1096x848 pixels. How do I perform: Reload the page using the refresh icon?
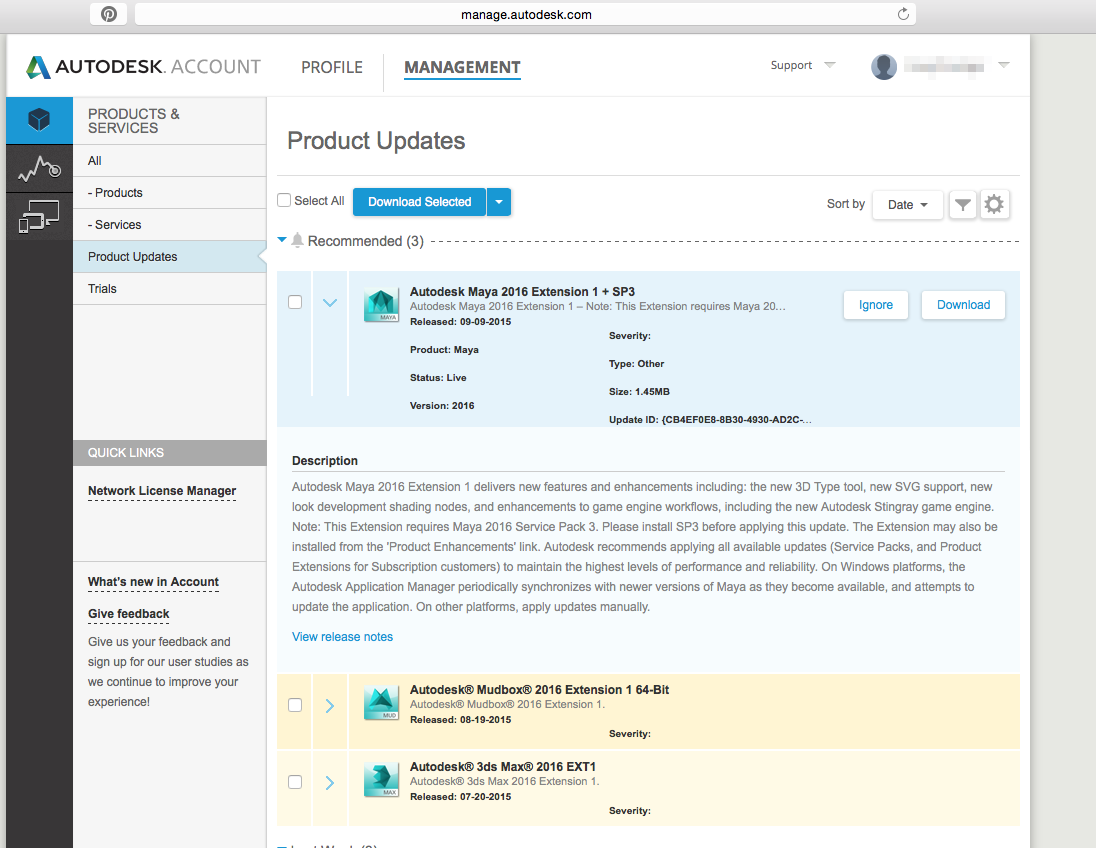point(903,14)
